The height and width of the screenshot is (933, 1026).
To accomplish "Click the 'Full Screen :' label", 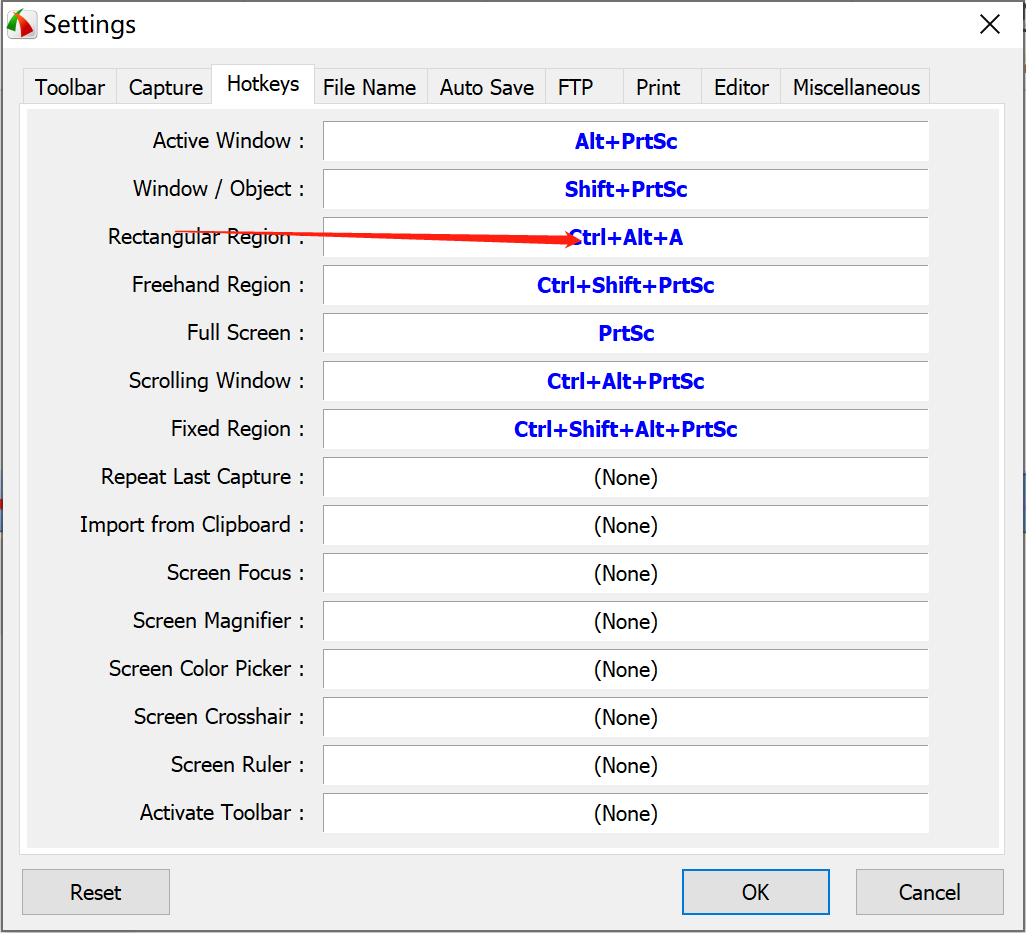I will (245, 332).
